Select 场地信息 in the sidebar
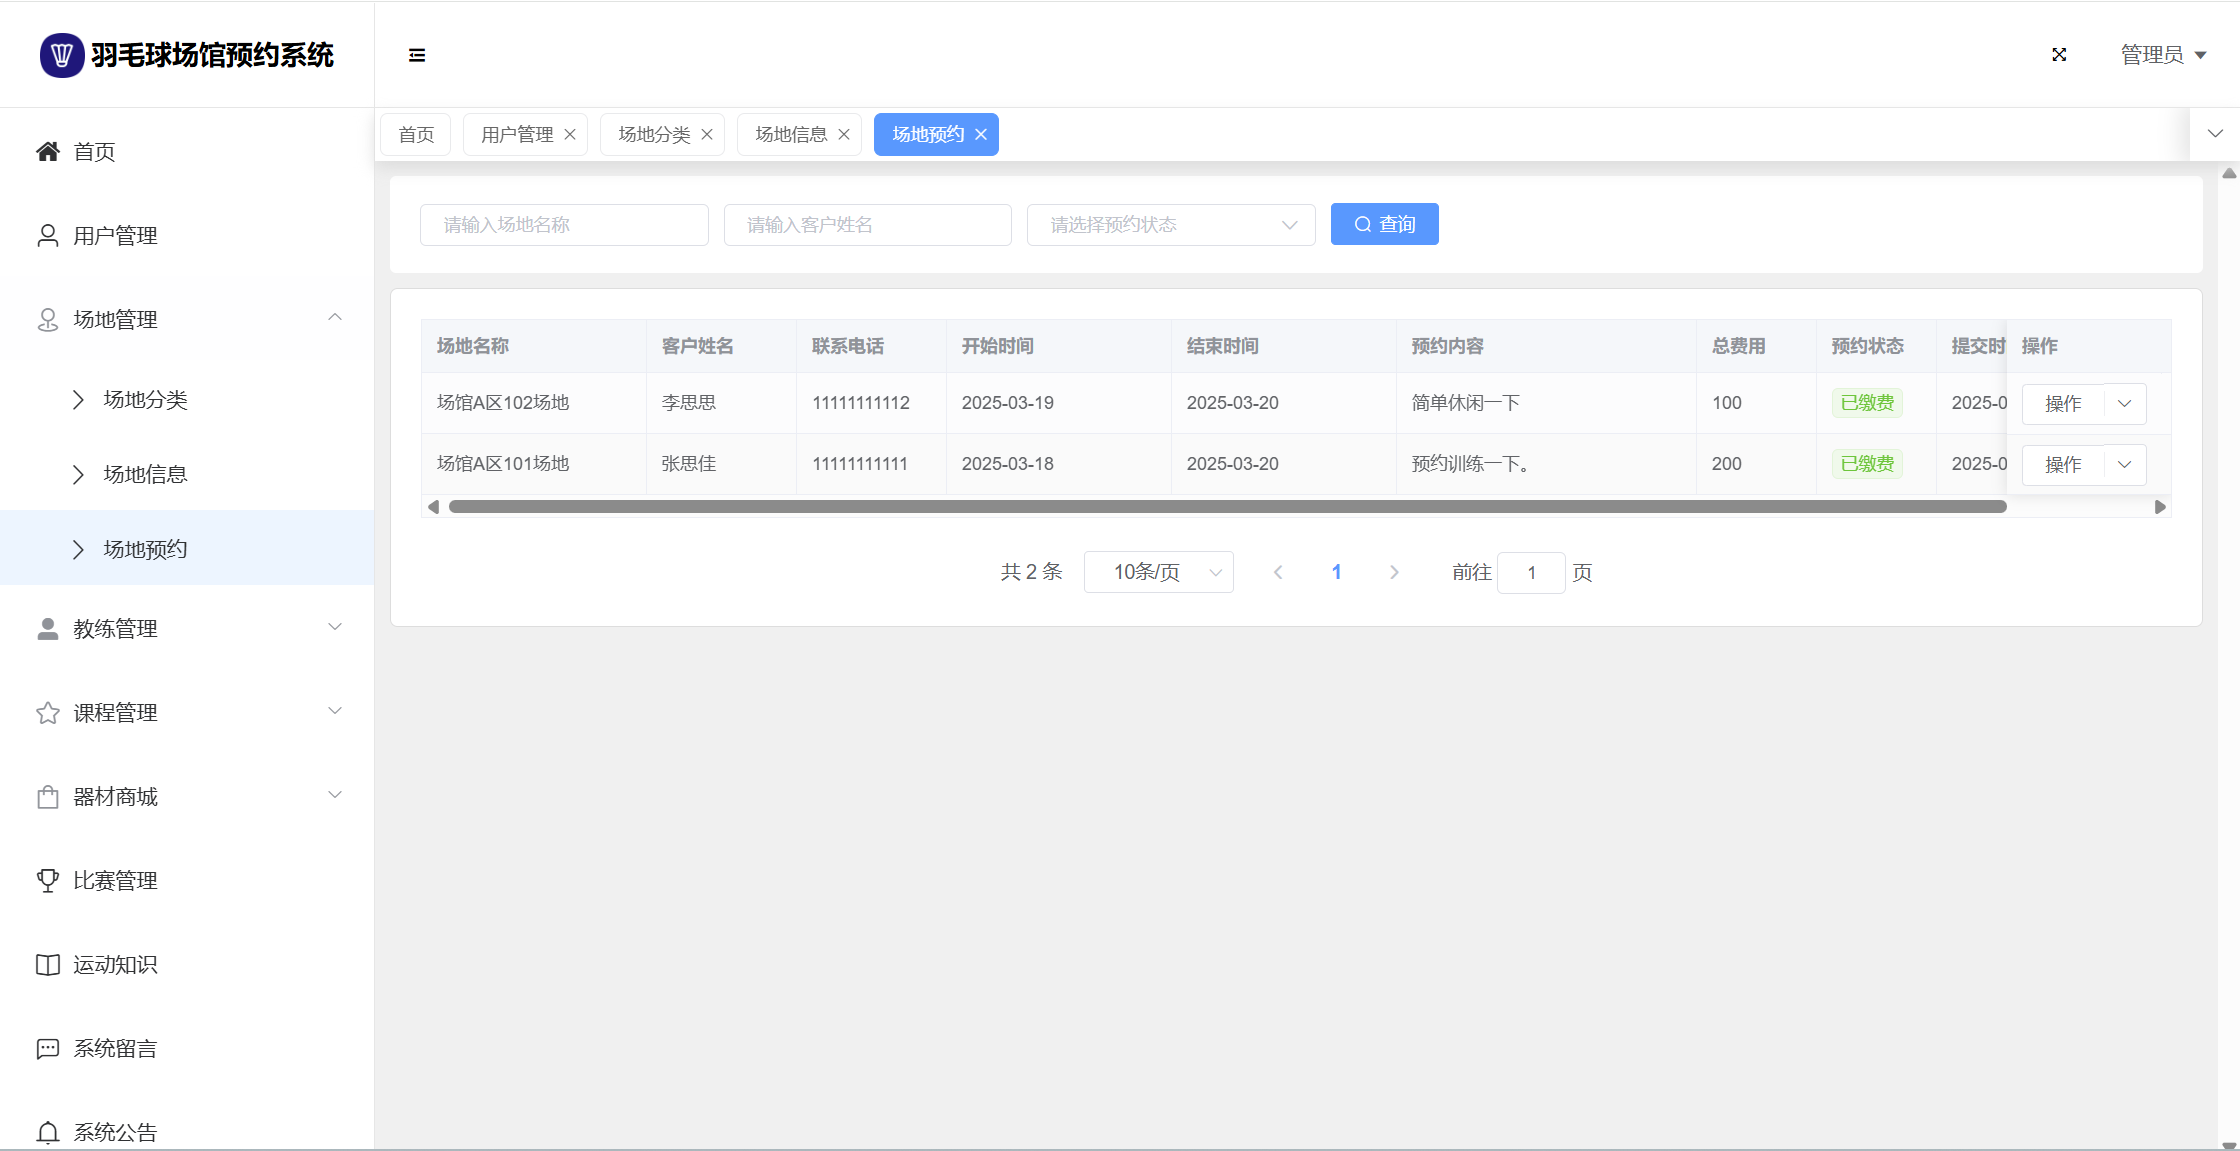Screen dimensions: 2240x1151 point(145,474)
